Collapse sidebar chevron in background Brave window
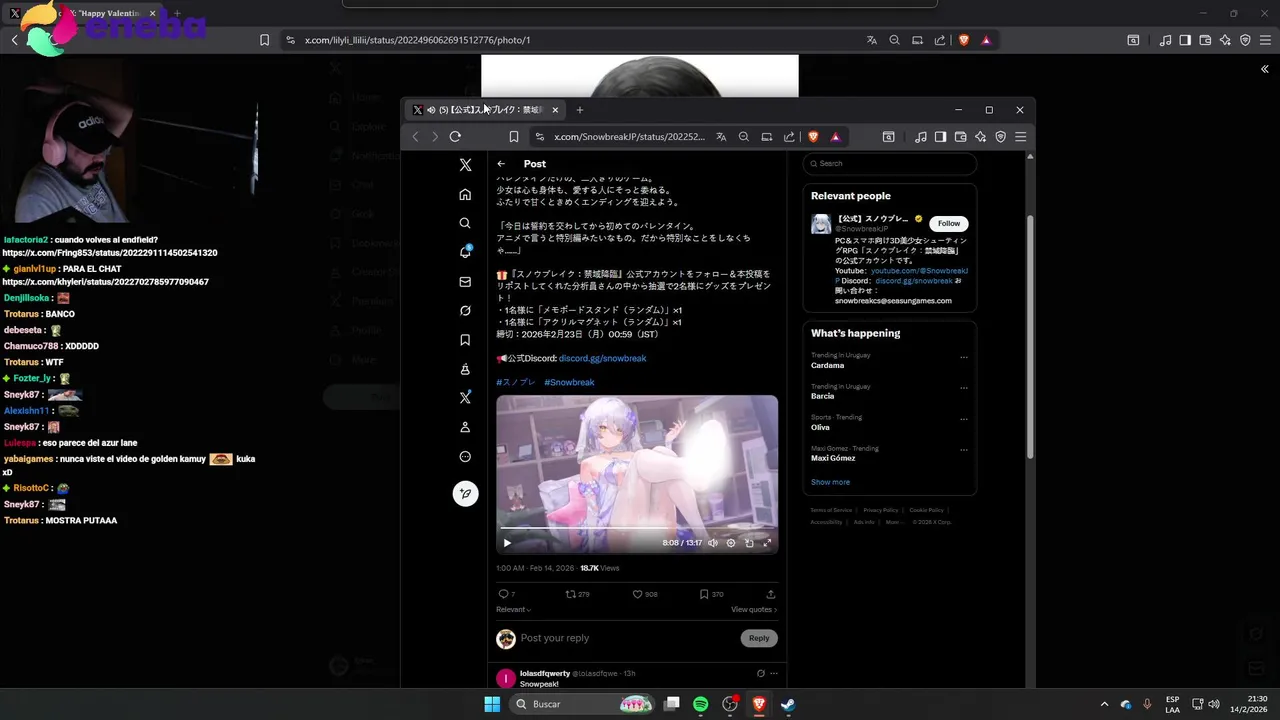This screenshot has height=720, width=1280. click(x=1265, y=69)
